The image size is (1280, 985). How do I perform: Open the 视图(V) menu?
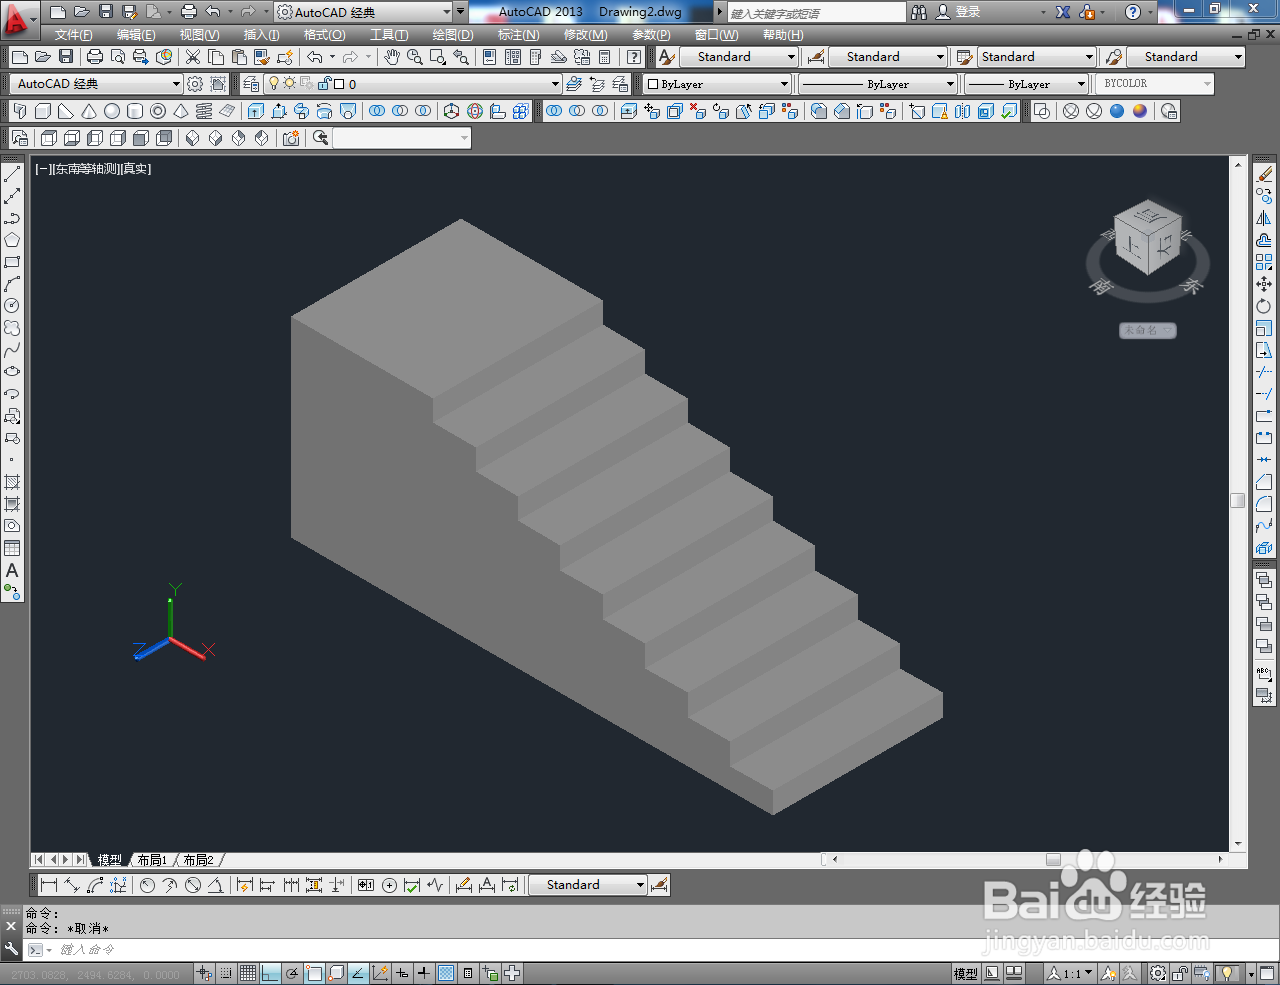199,35
